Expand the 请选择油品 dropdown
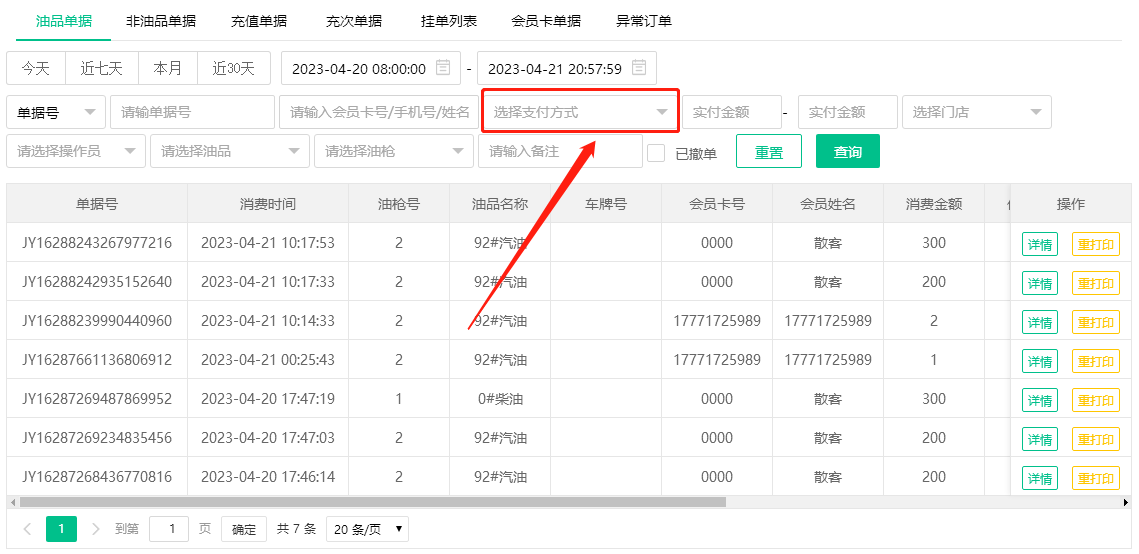 (230, 151)
